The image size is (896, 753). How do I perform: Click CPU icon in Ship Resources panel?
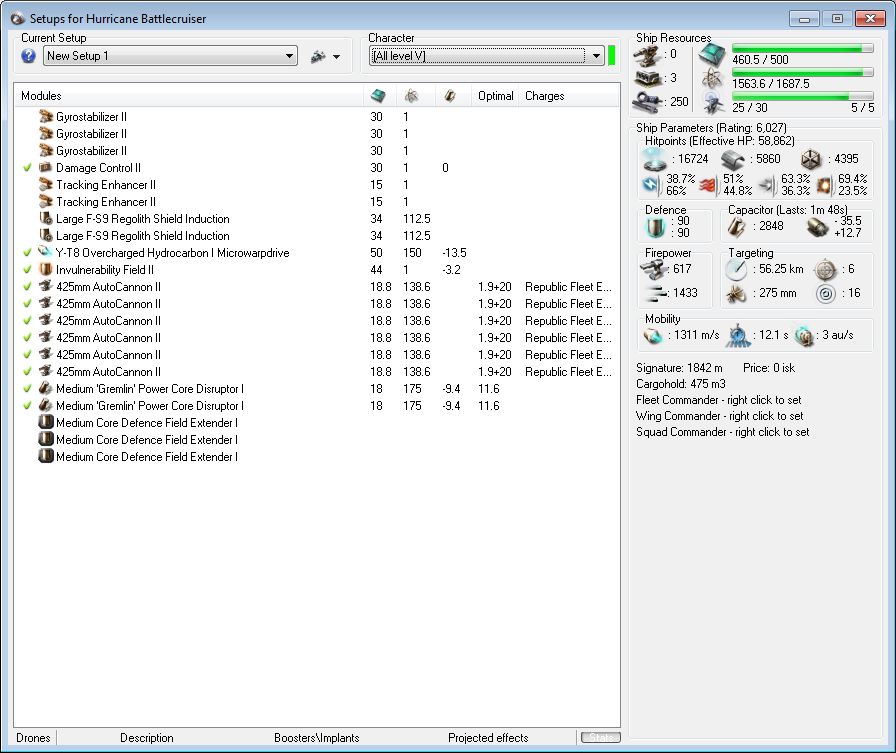(712, 55)
